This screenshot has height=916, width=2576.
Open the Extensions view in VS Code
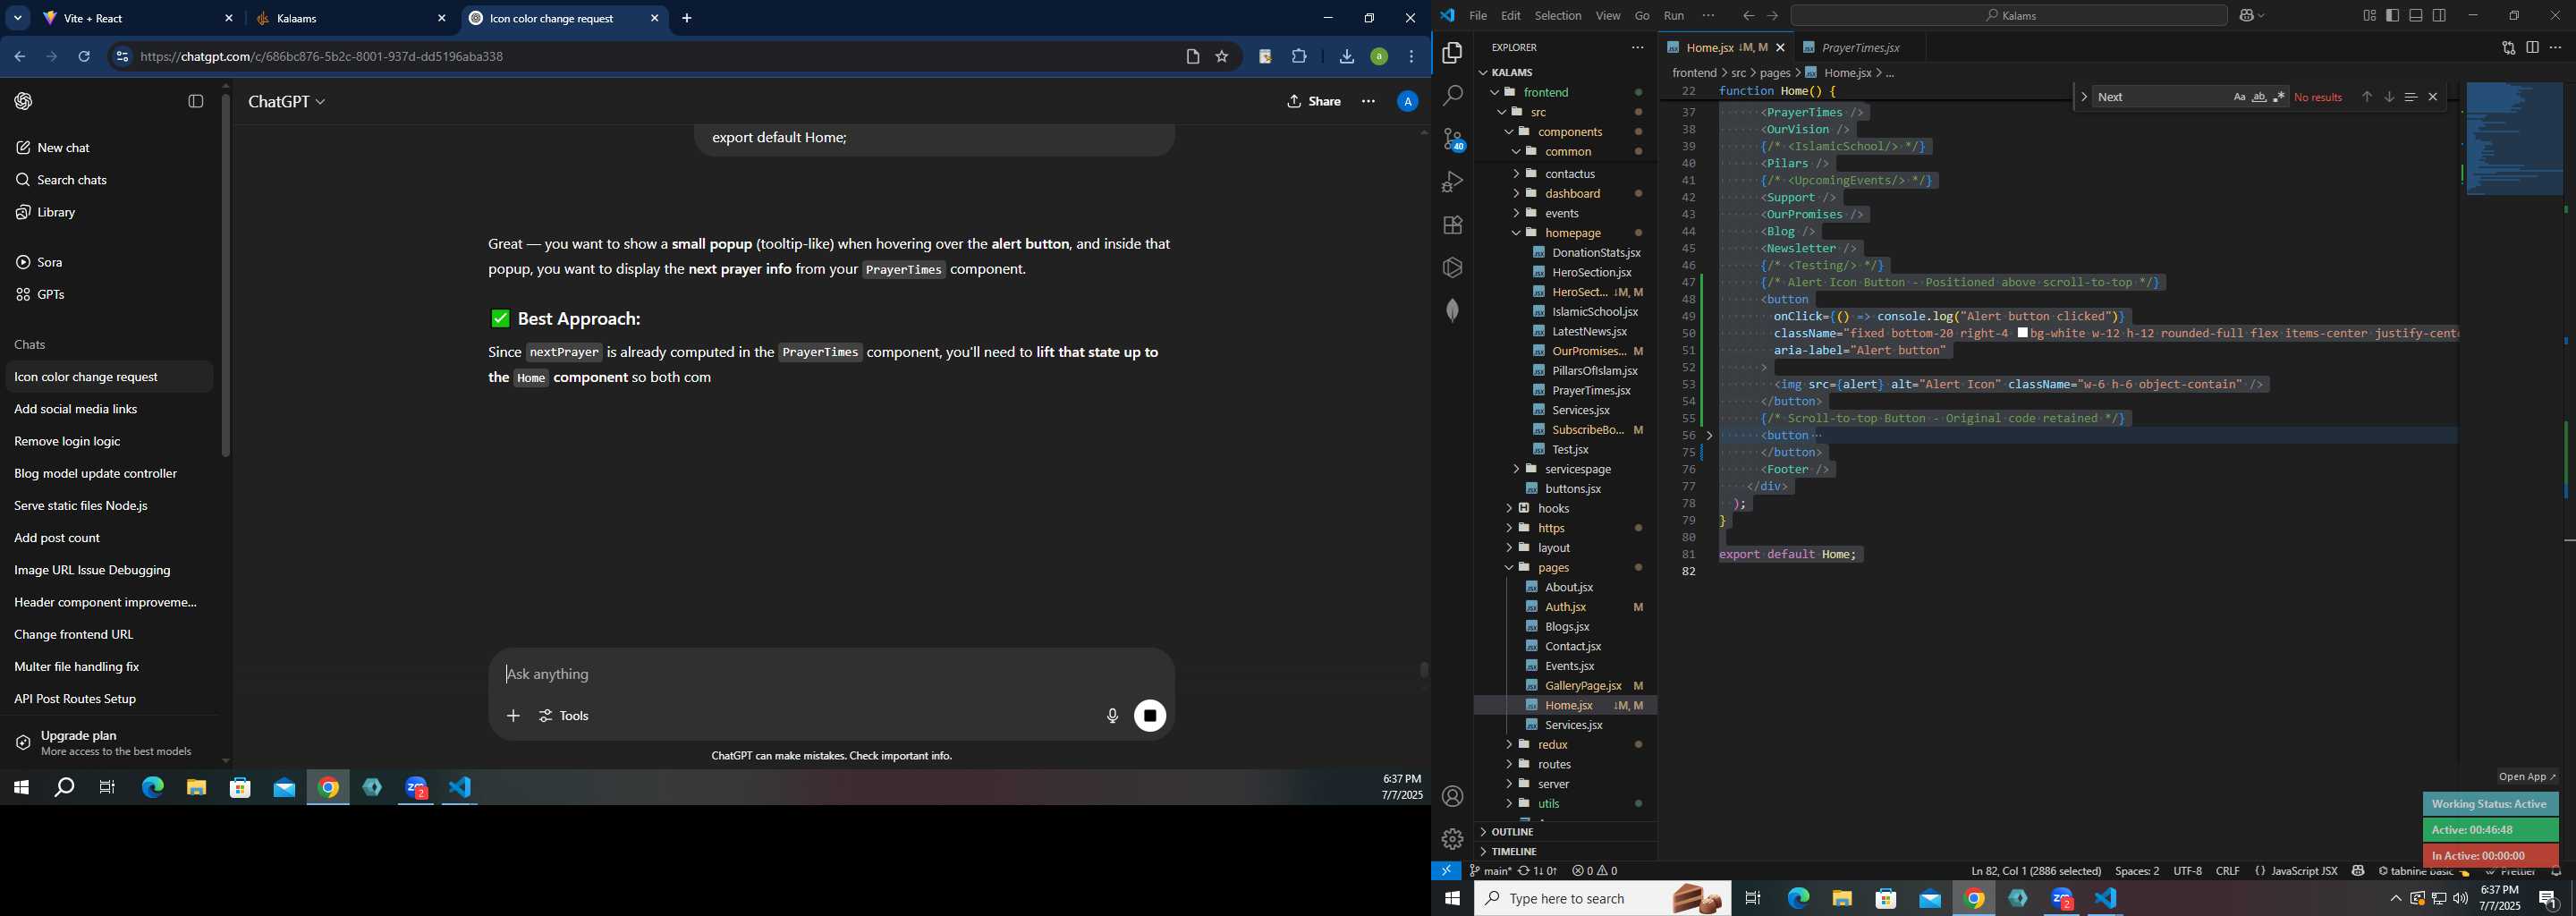[1452, 225]
